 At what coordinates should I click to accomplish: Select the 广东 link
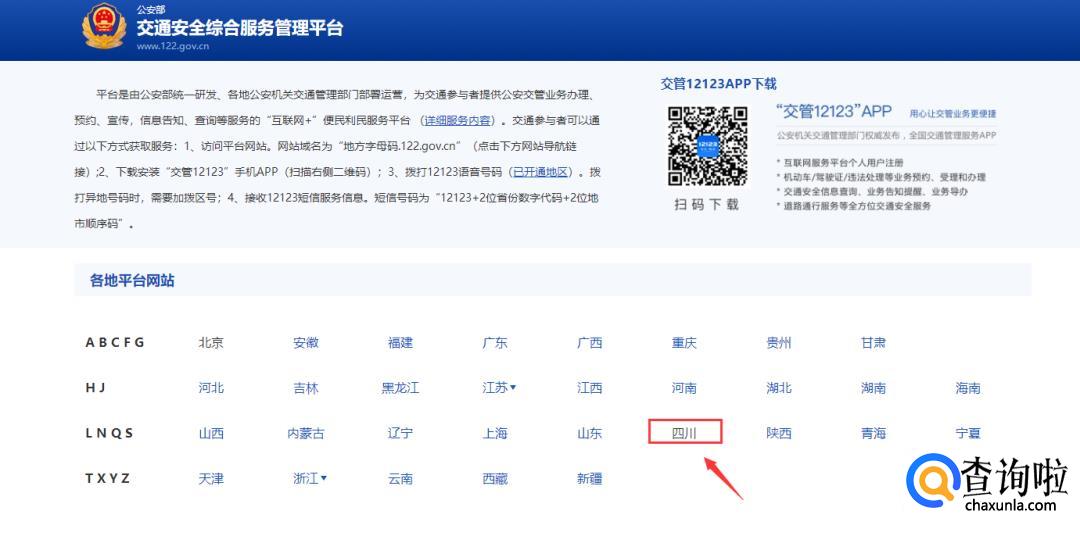click(495, 342)
